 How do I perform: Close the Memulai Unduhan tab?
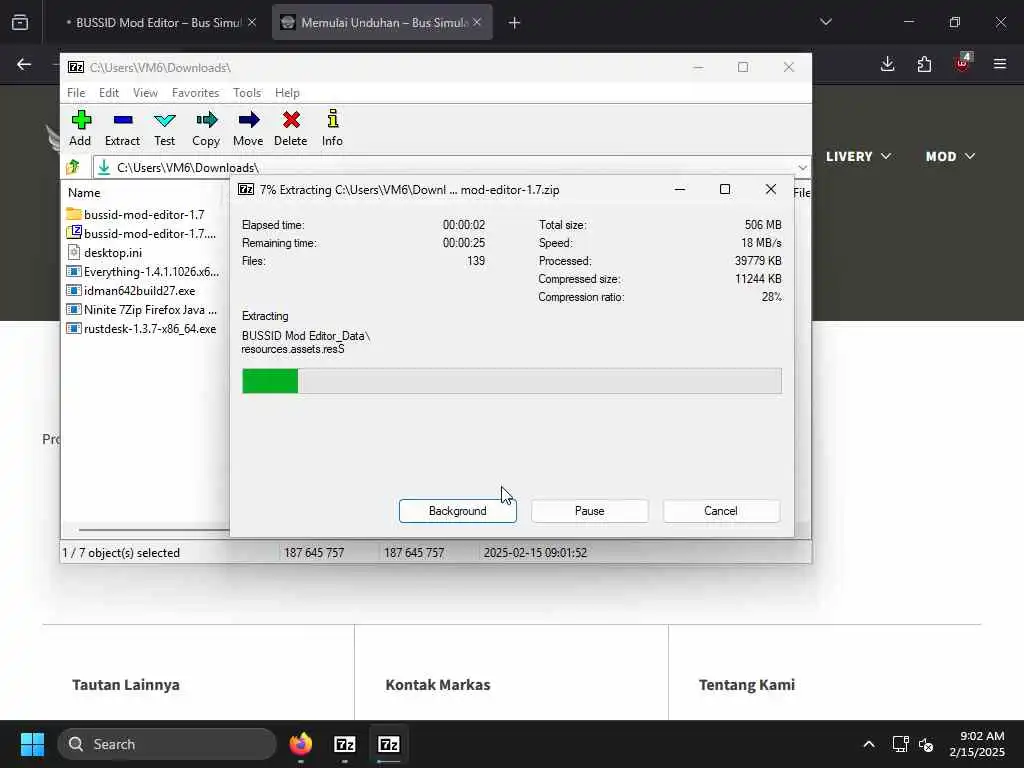click(477, 22)
